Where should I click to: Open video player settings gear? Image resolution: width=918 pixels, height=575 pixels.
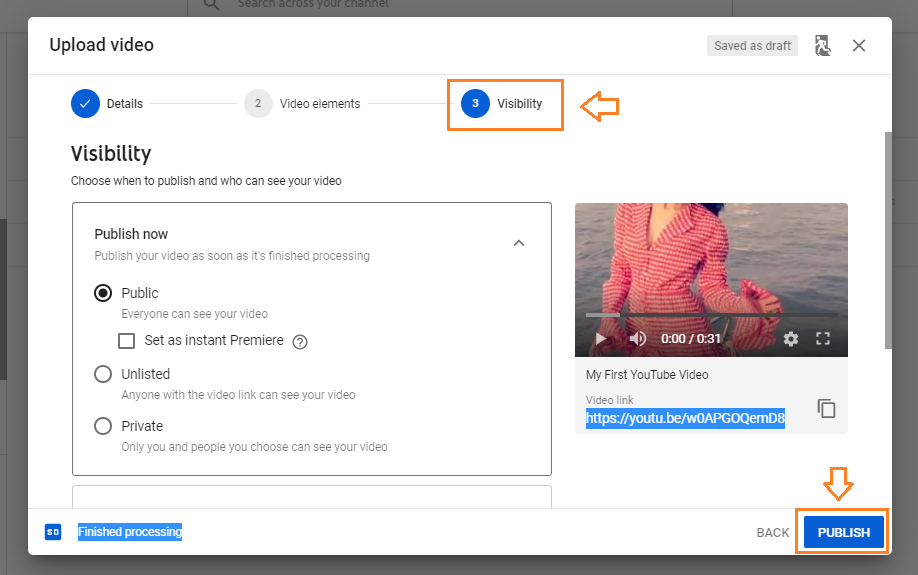point(791,339)
